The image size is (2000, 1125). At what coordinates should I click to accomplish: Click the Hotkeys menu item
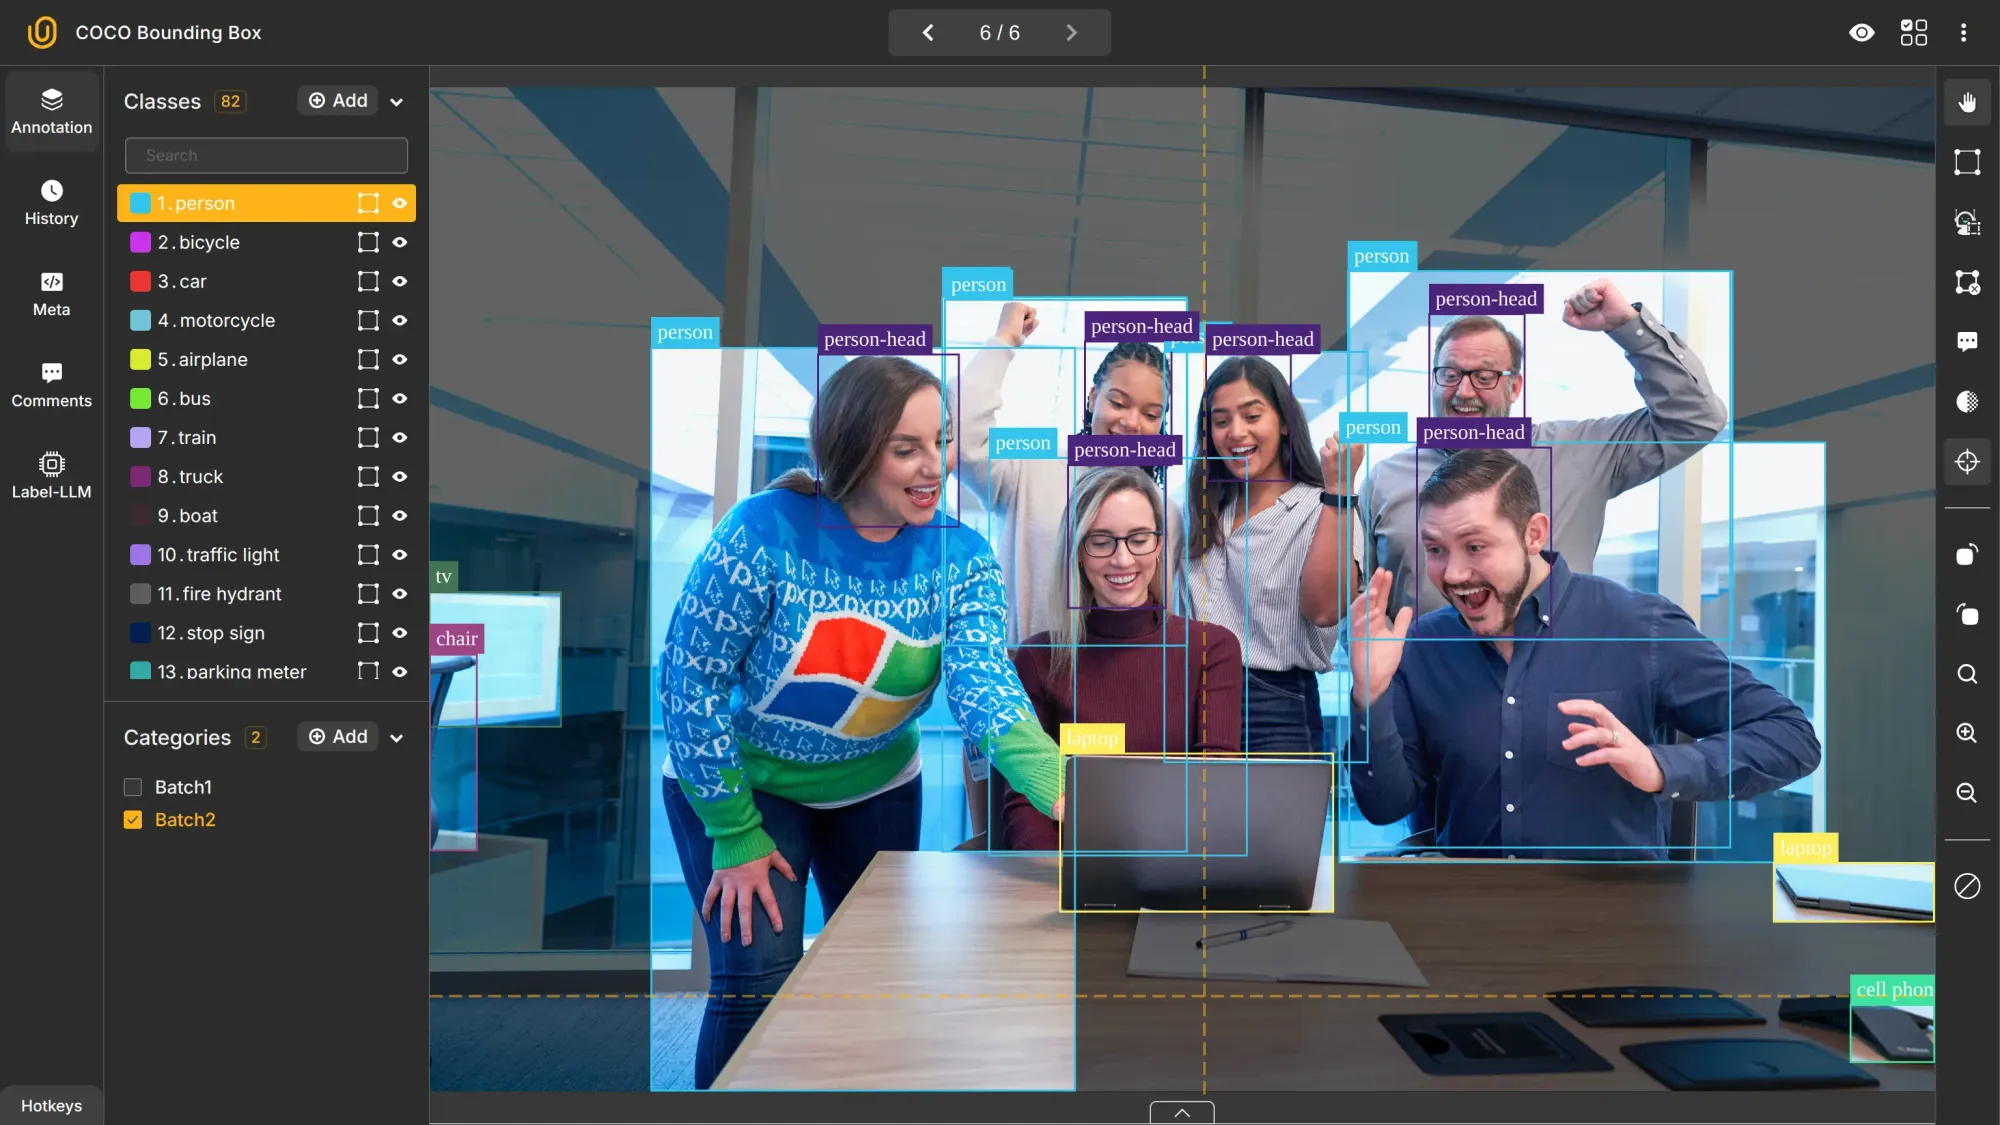point(51,1106)
